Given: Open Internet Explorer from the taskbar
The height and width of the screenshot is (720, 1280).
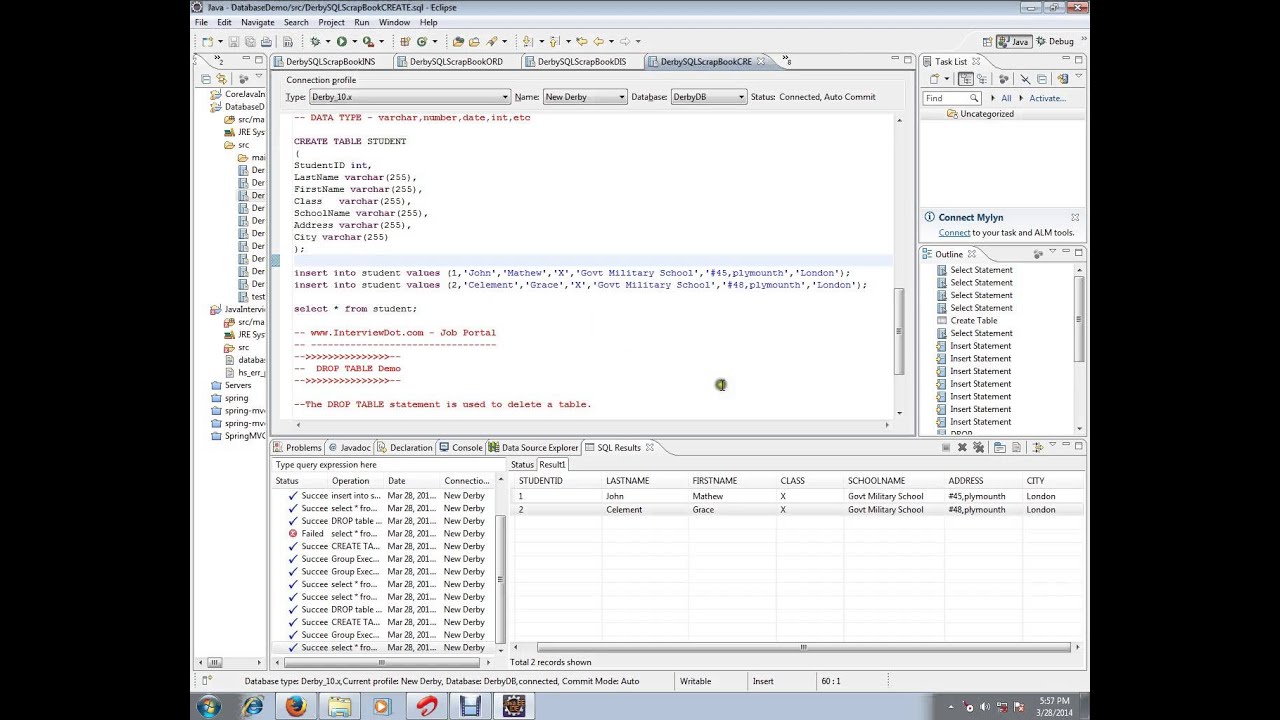Looking at the screenshot, I should 252,706.
